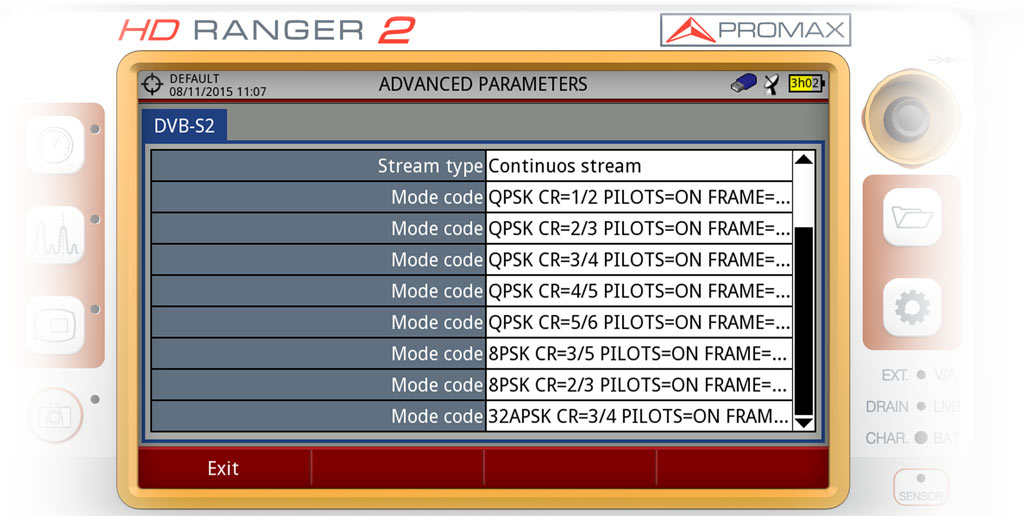Screen dimensions: 1024x516
Task: Open the installations folder key
Action: click(911, 216)
